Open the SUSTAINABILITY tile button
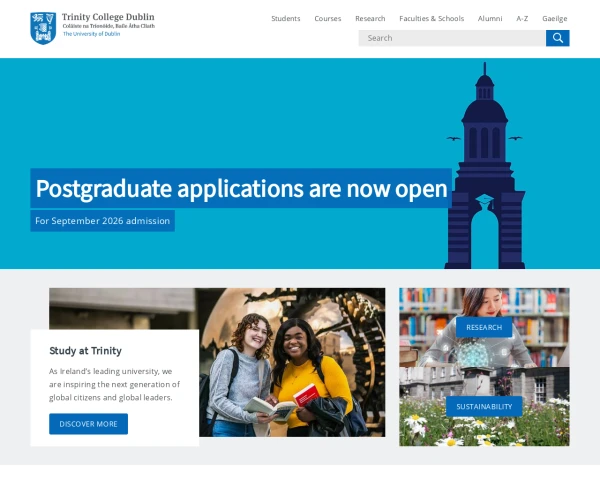The width and height of the screenshot is (600, 480). 484,407
